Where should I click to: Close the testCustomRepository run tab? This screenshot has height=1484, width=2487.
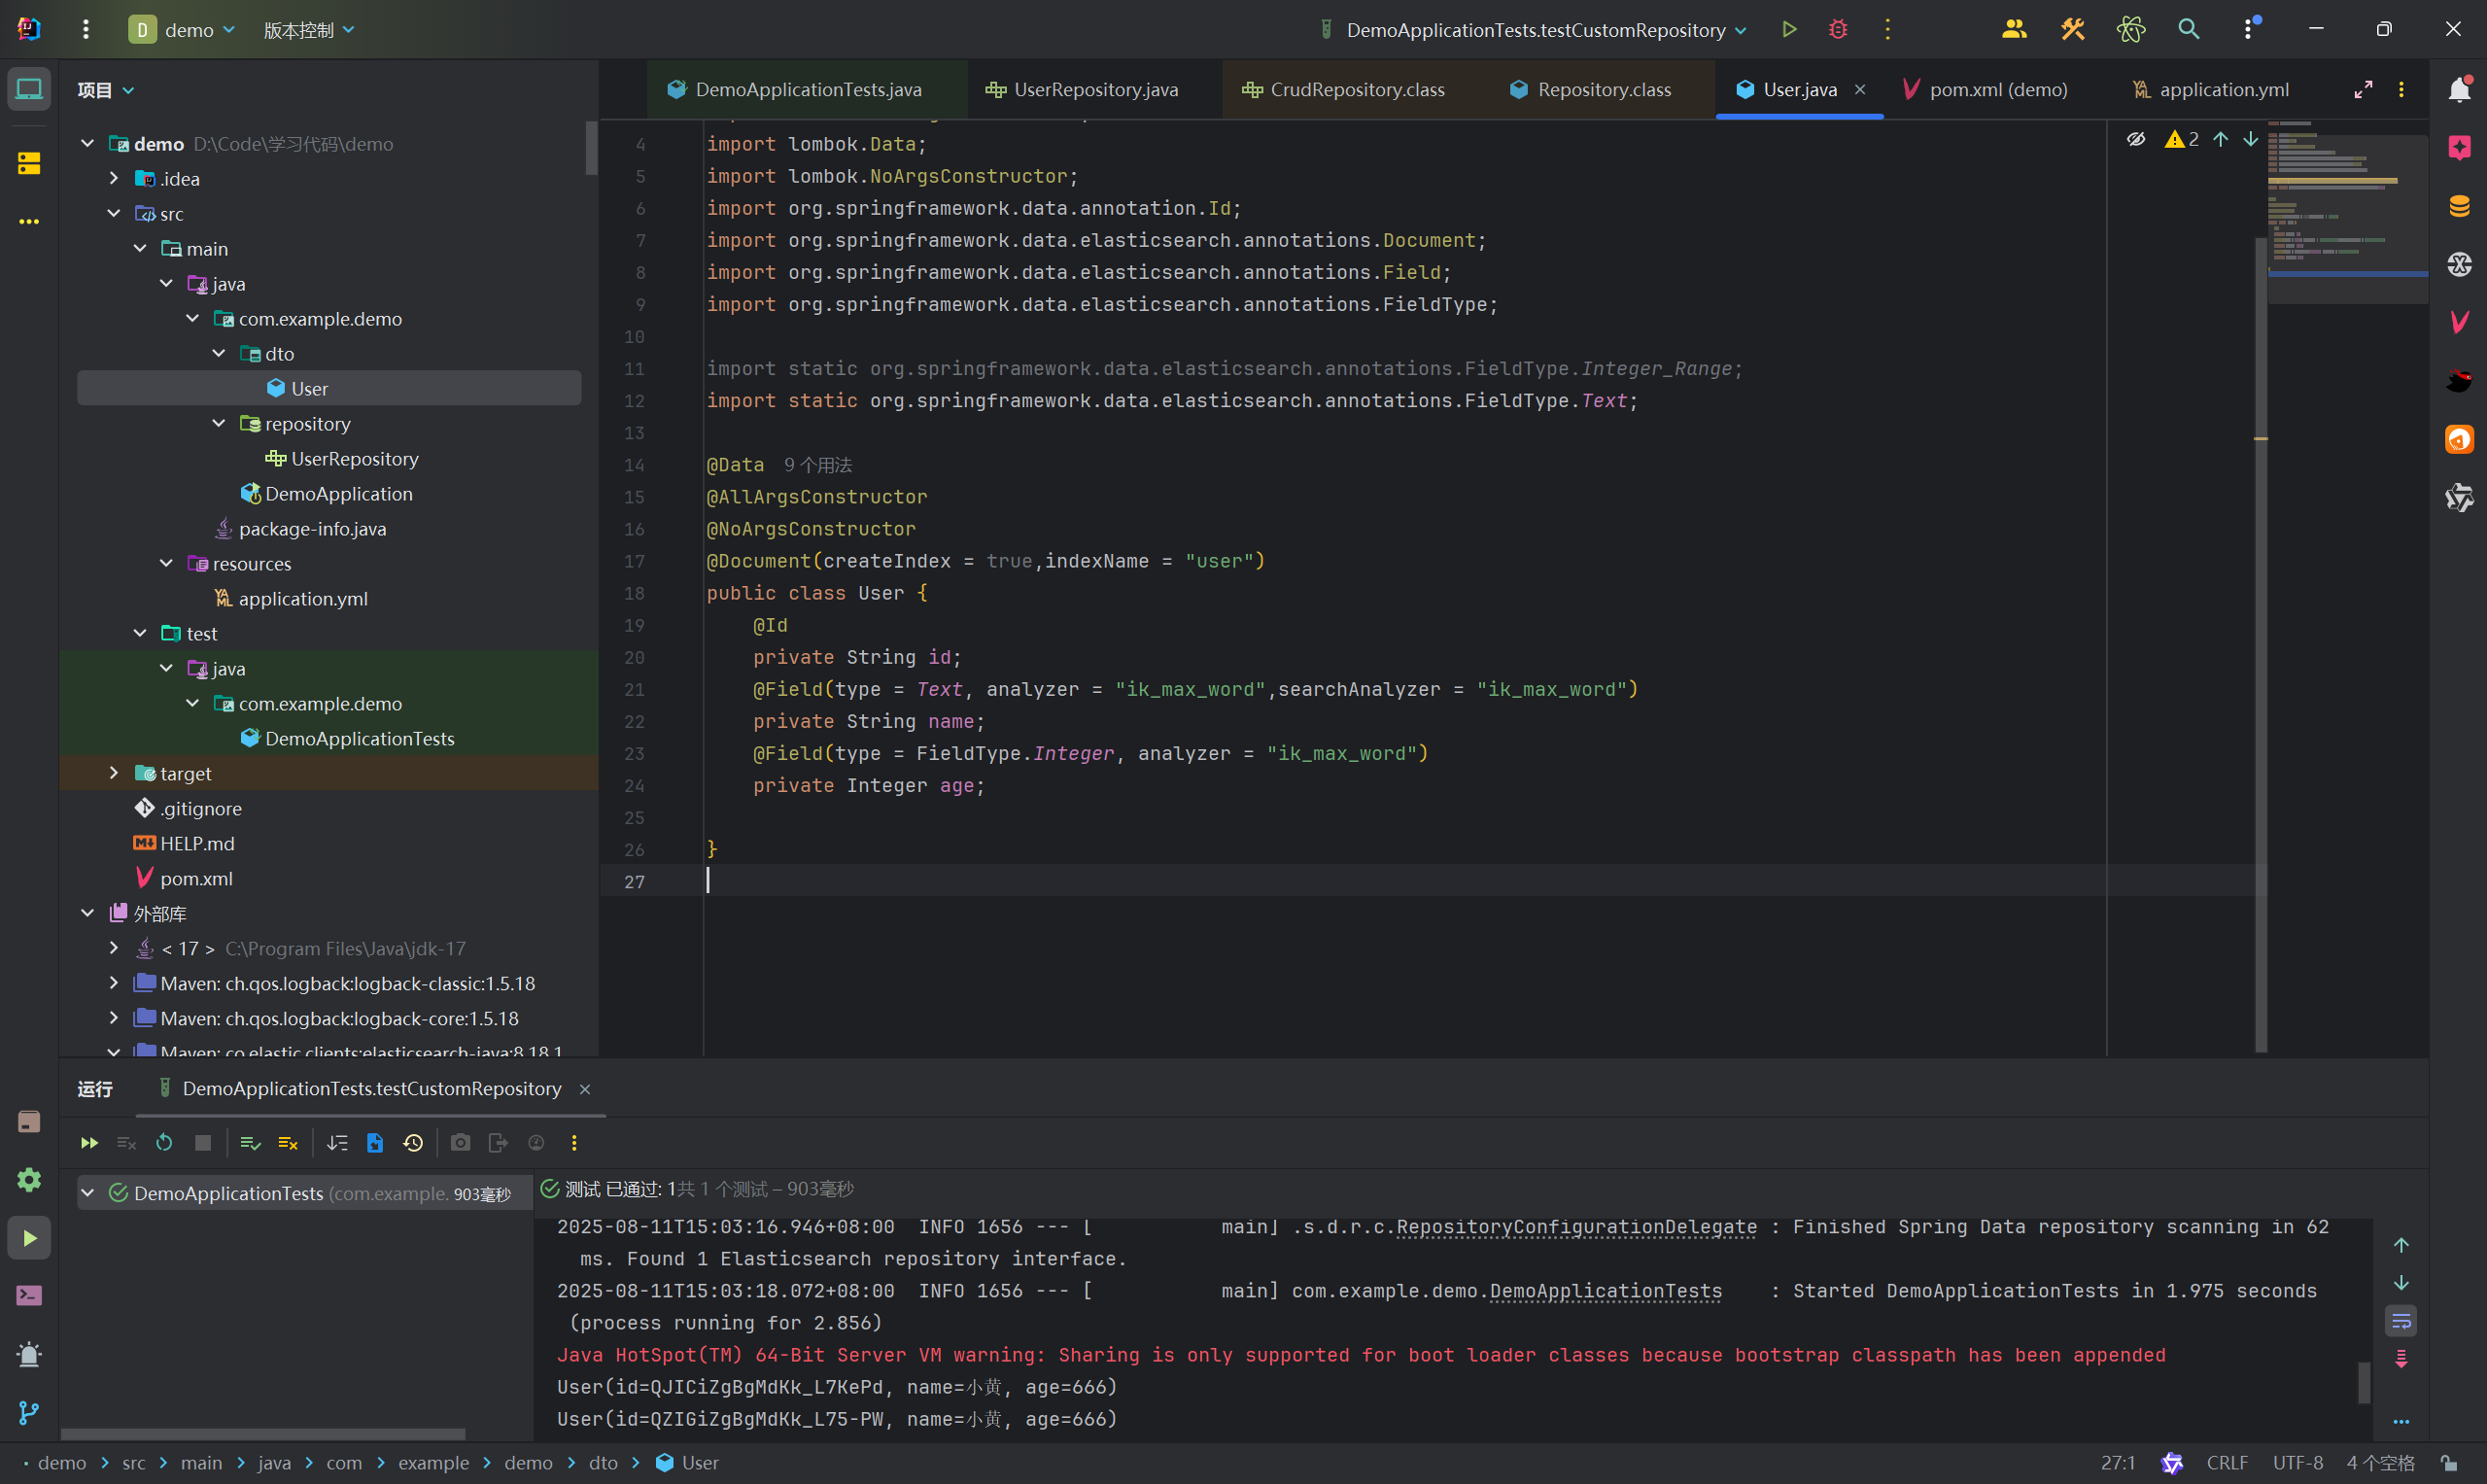(585, 1089)
